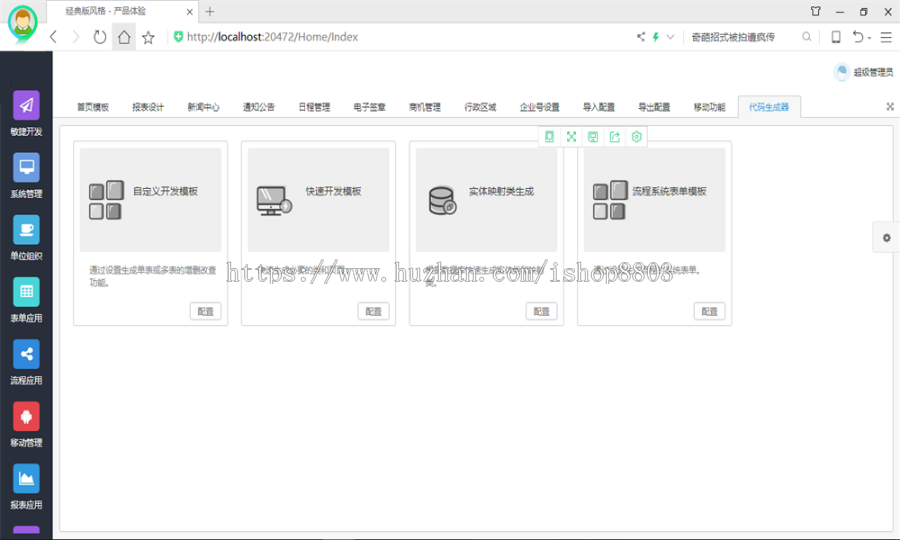Click the browser back arrow
The image size is (900, 540).
point(53,37)
